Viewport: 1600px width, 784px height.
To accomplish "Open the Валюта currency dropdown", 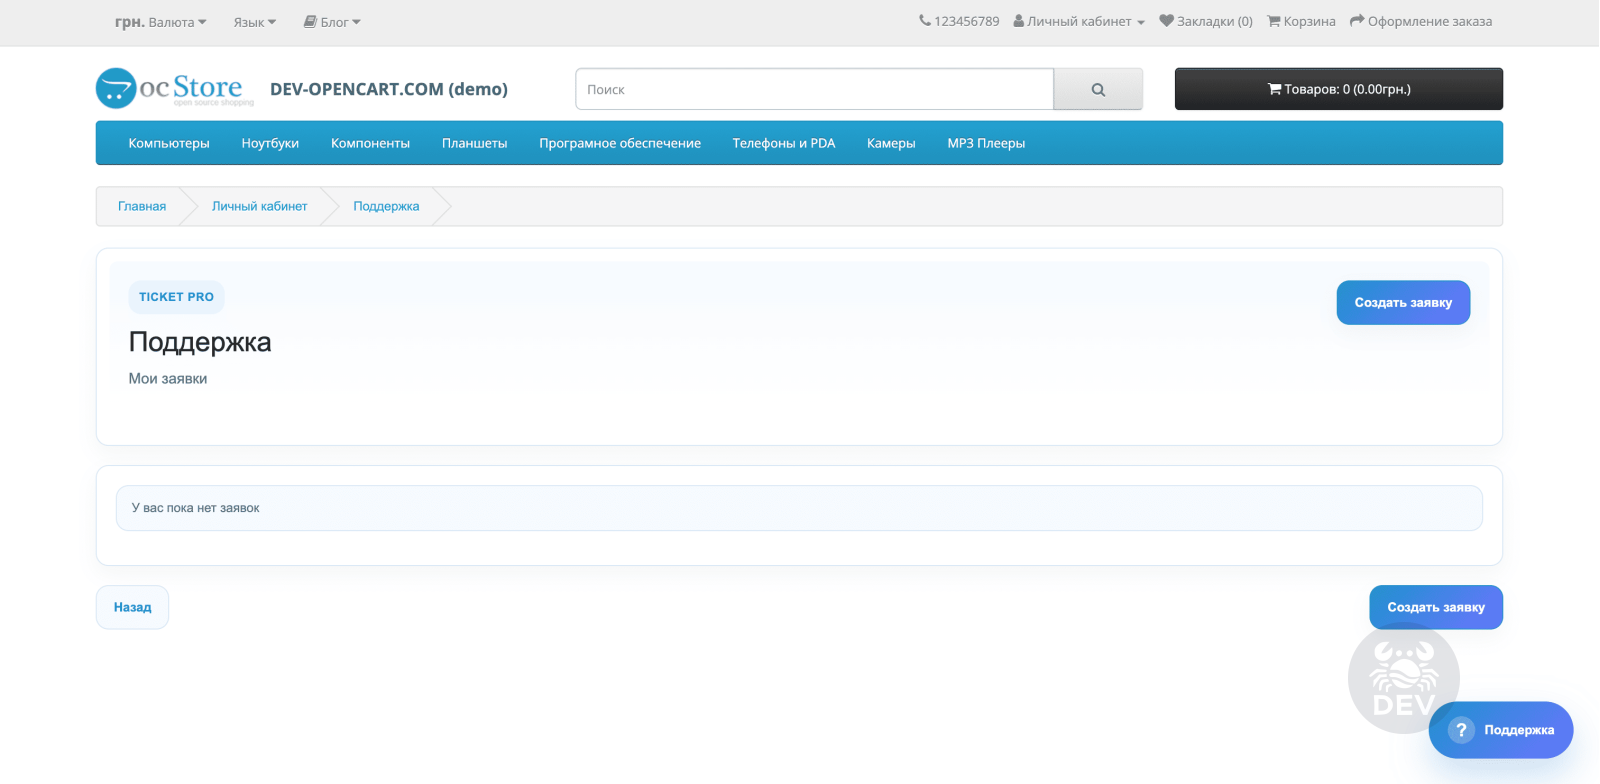I will click(x=161, y=22).
